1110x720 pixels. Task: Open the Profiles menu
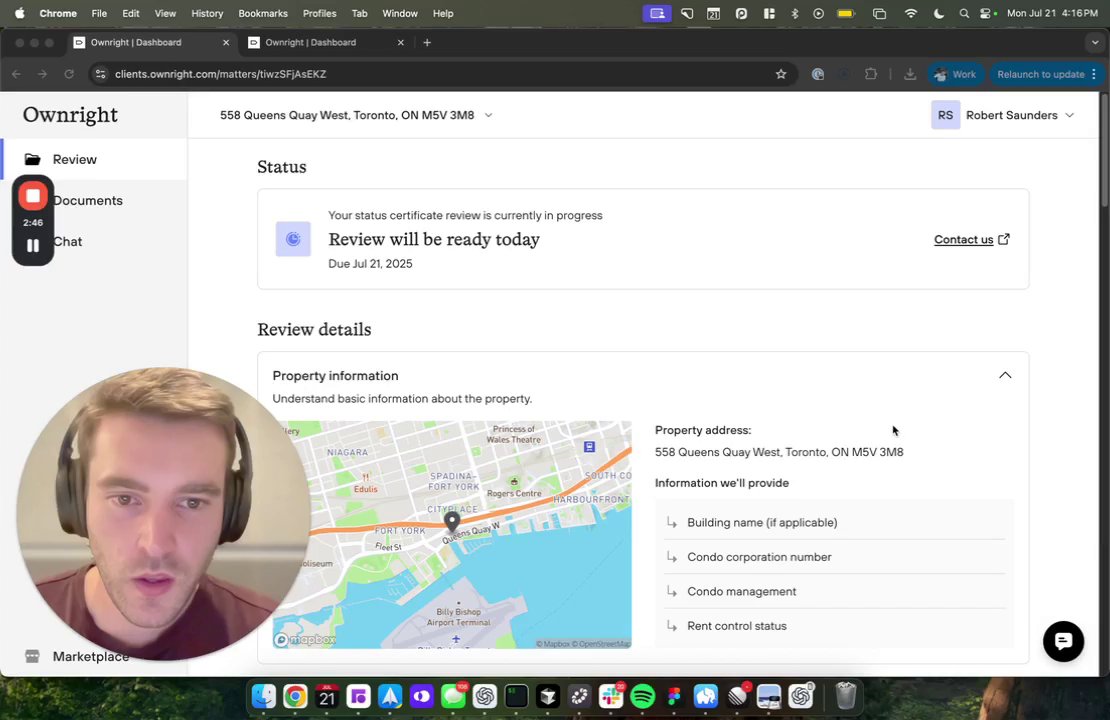pos(319,13)
